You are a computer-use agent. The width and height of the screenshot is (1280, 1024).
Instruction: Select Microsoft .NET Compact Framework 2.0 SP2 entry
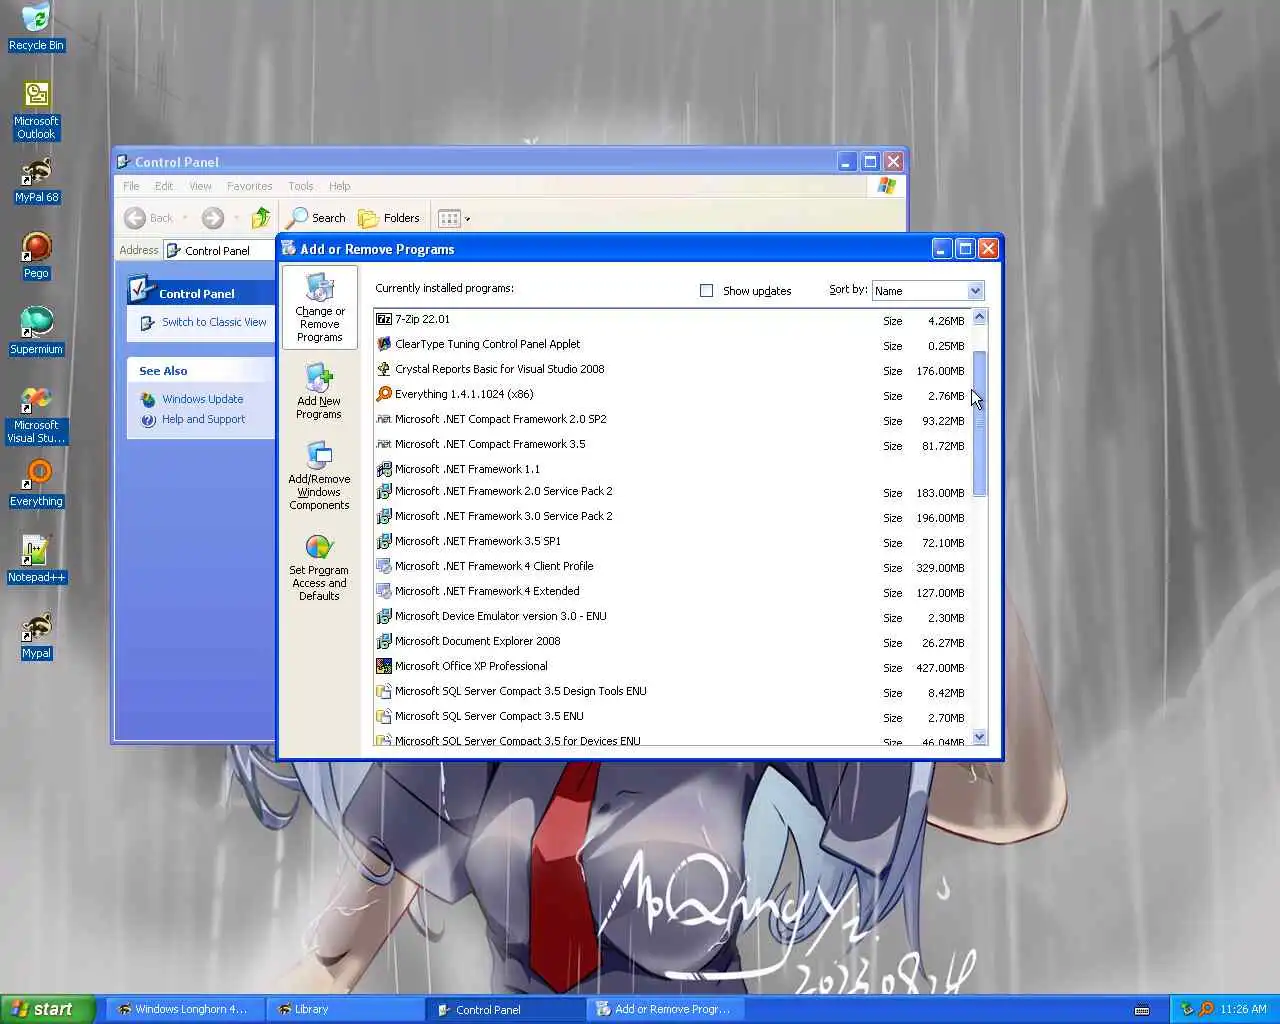pyautogui.click(x=671, y=419)
